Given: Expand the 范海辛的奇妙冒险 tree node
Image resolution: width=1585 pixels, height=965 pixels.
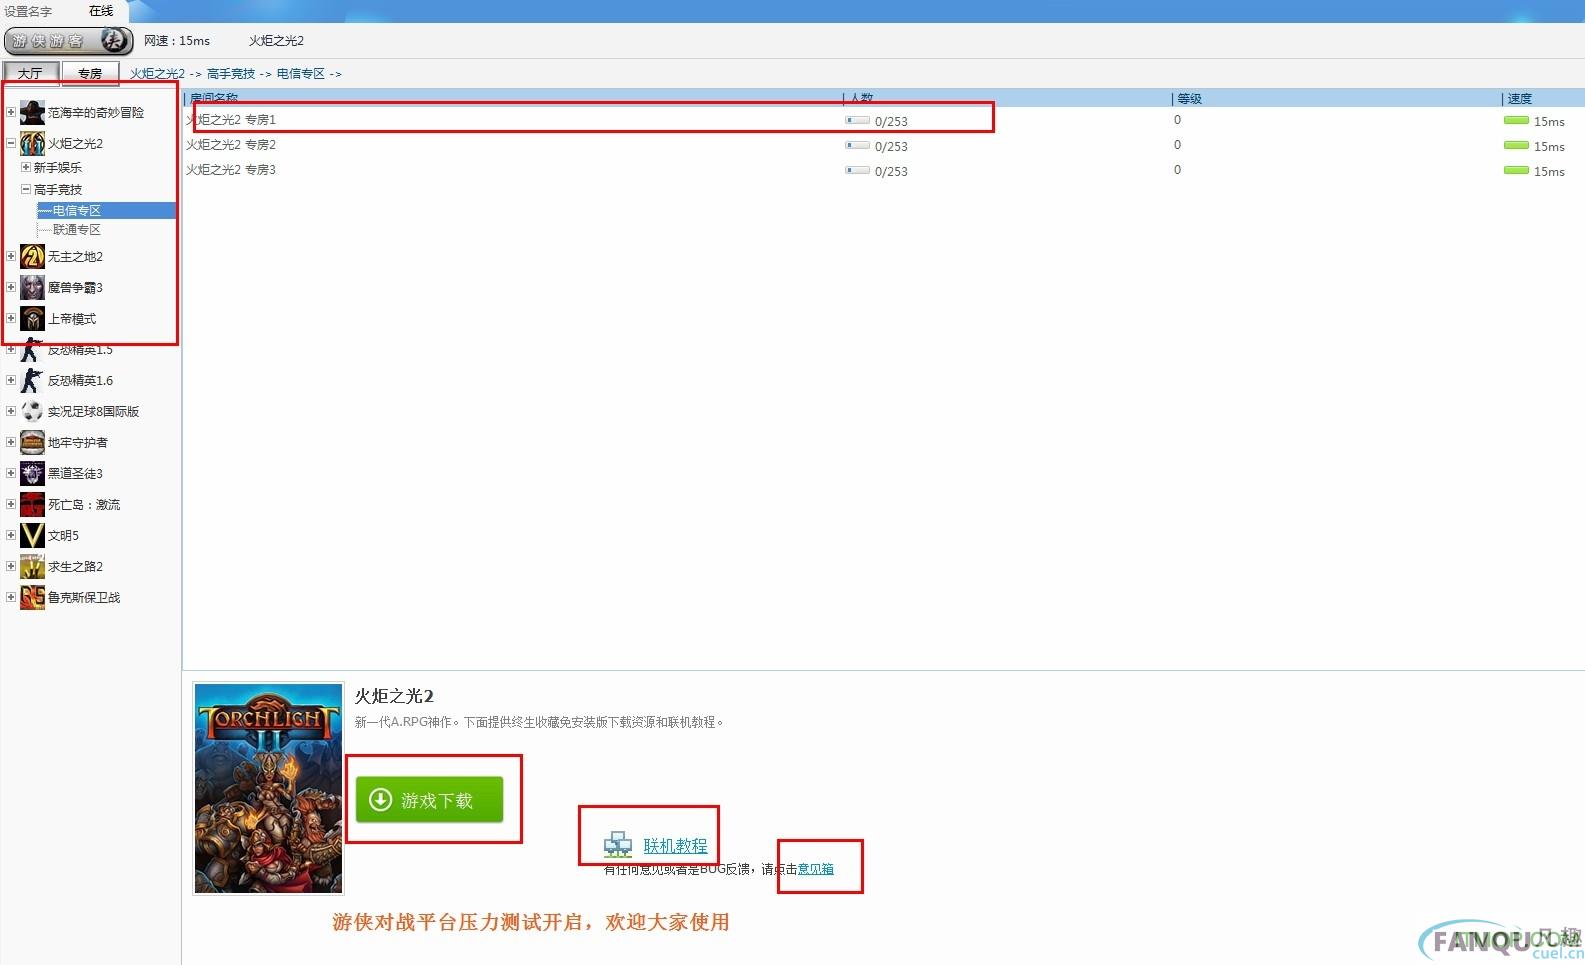Looking at the screenshot, I should 11,112.
